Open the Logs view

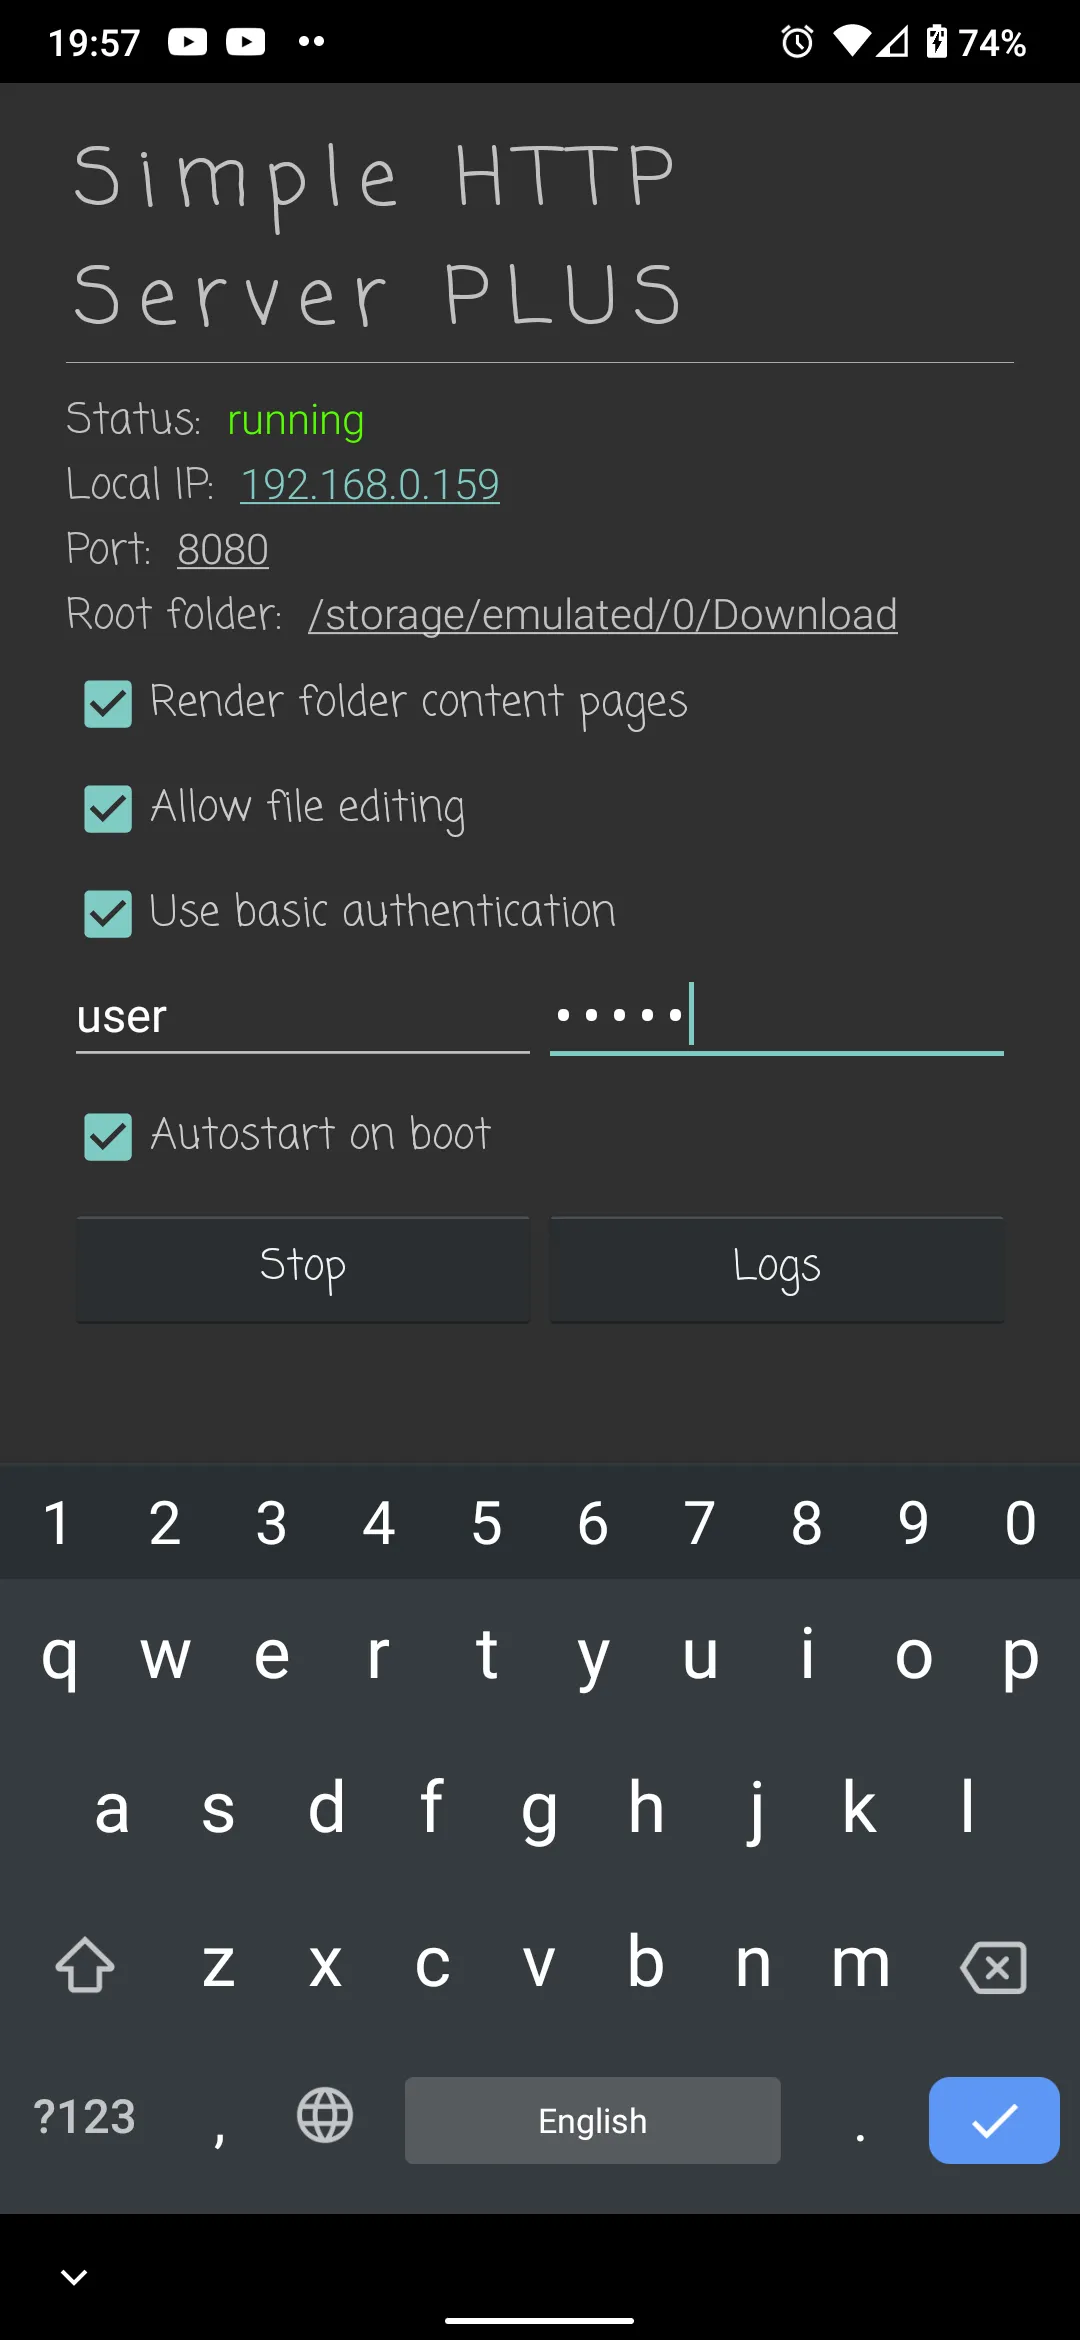tap(777, 1268)
